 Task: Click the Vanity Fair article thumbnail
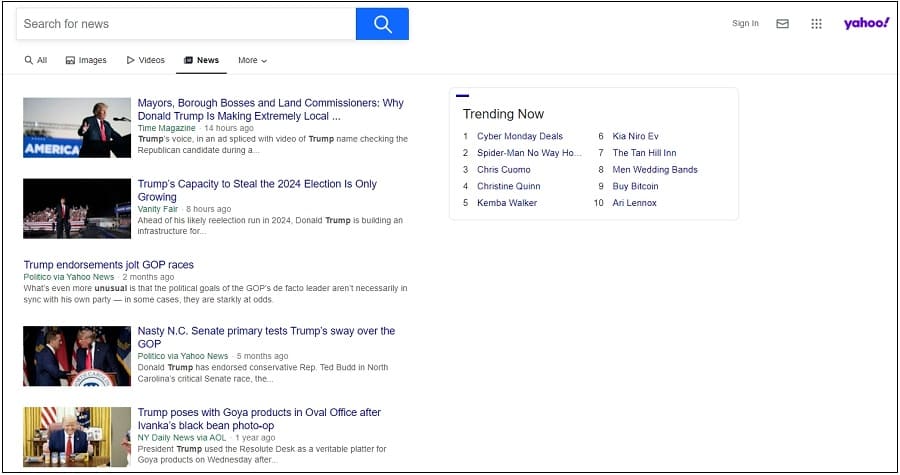pyautogui.click(x=77, y=208)
